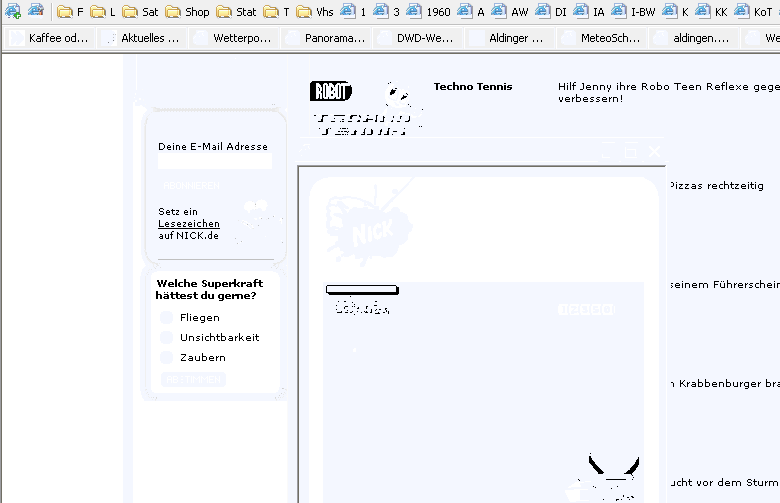Open the Techno Tennis game title link
Image resolution: width=780 pixels, height=503 pixels.
(x=472, y=87)
